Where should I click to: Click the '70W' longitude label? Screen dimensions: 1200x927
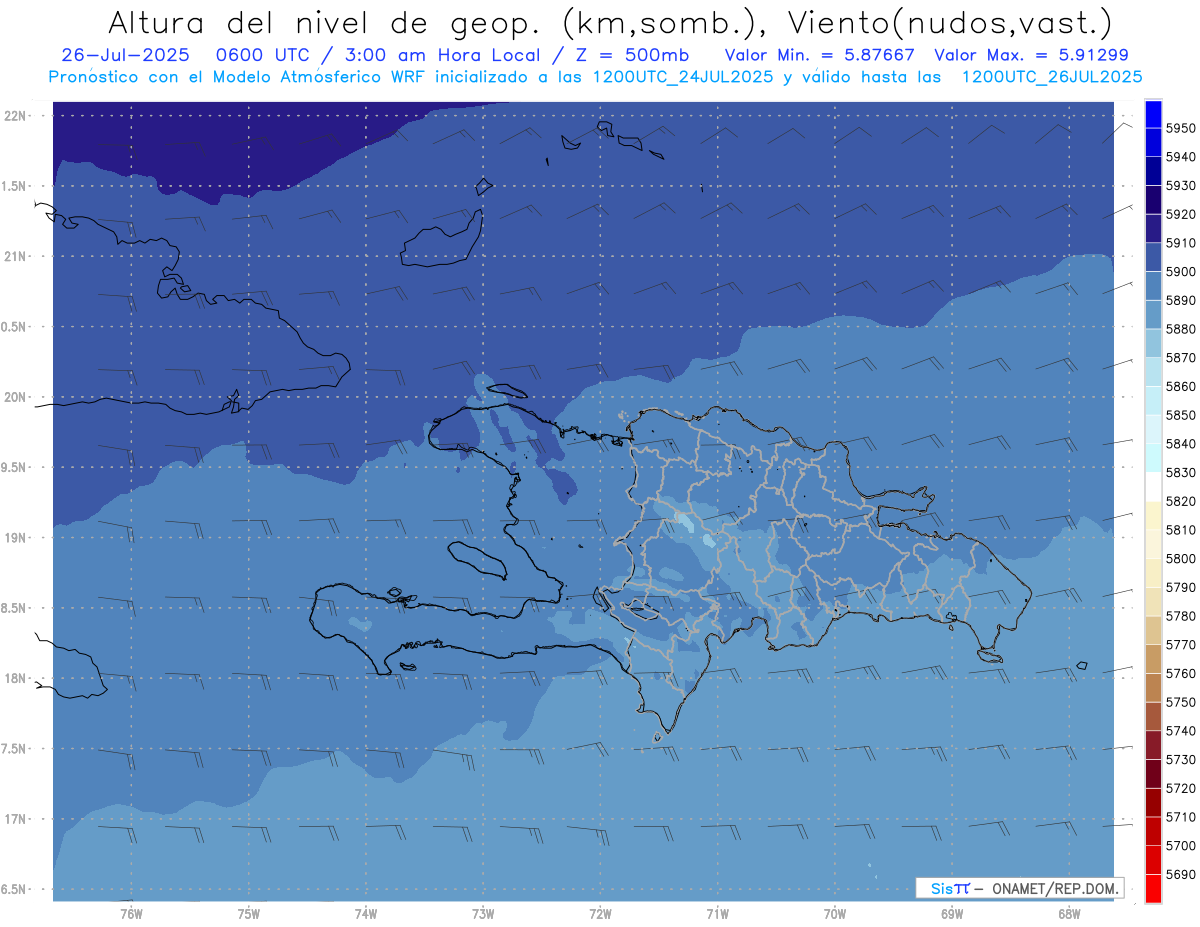[x=835, y=914]
